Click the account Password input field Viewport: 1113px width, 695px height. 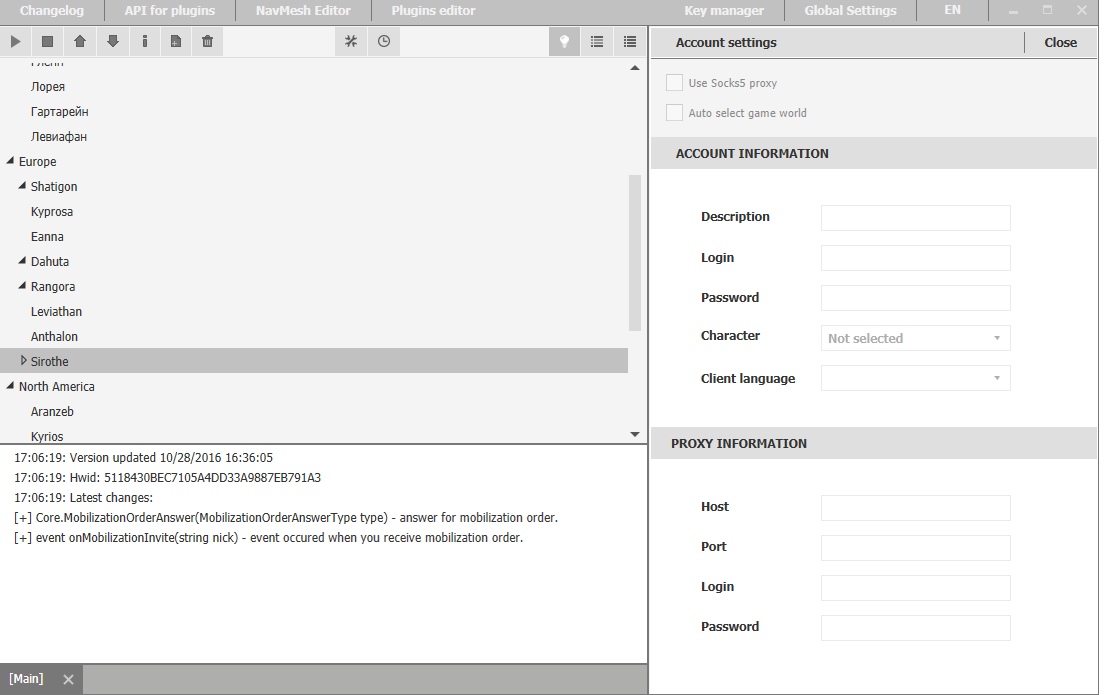[x=916, y=298]
